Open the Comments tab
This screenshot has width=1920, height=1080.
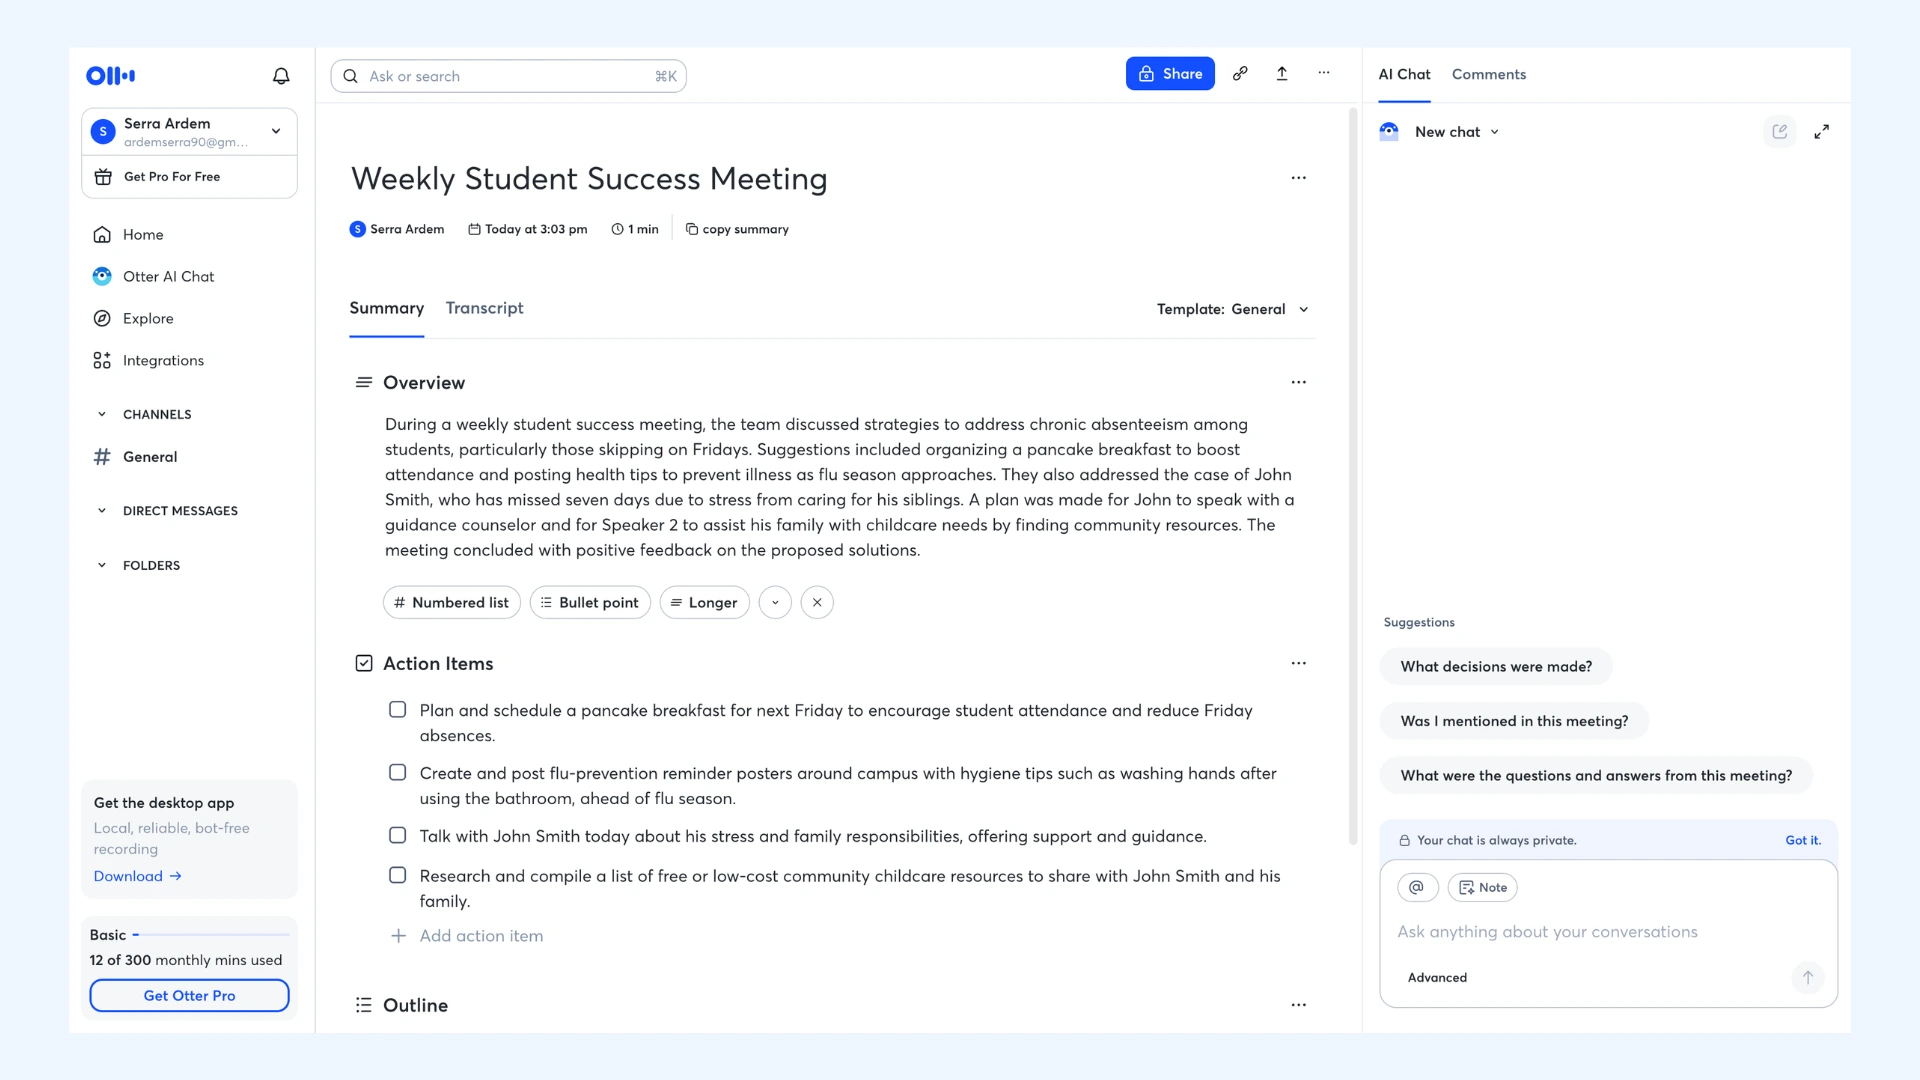pos(1488,74)
